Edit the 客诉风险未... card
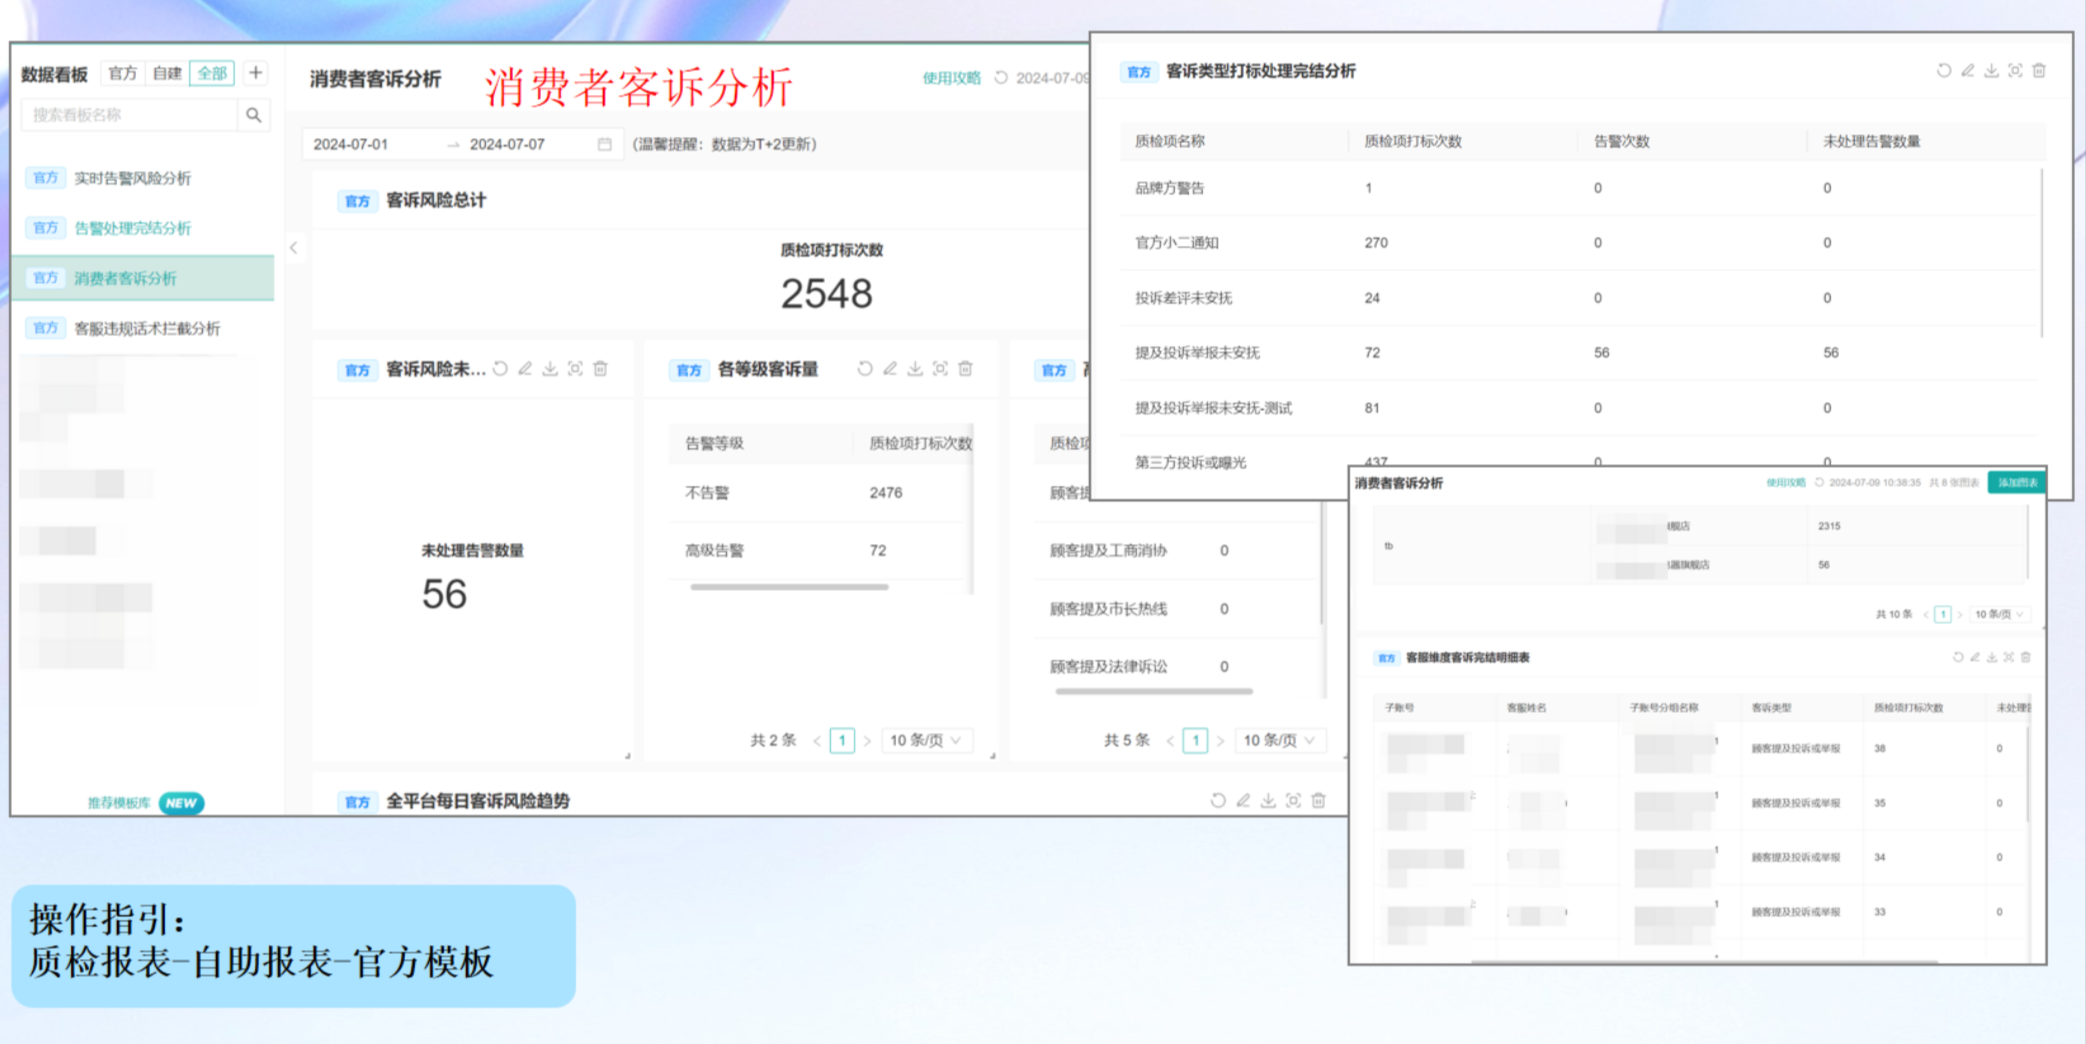Image resolution: width=2086 pixels, height=1044 pixels. coord(525,369)
